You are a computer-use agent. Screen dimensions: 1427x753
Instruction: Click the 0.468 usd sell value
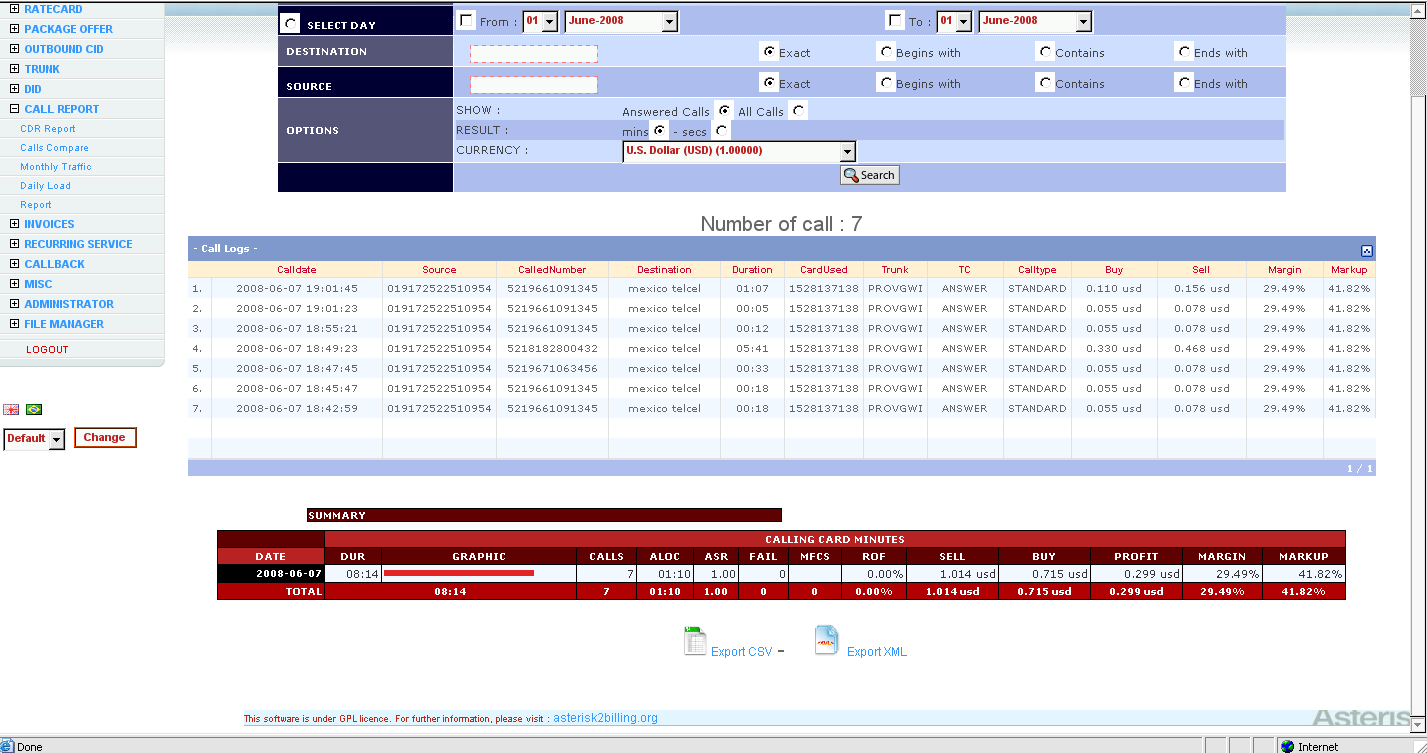pos(1201,349)
